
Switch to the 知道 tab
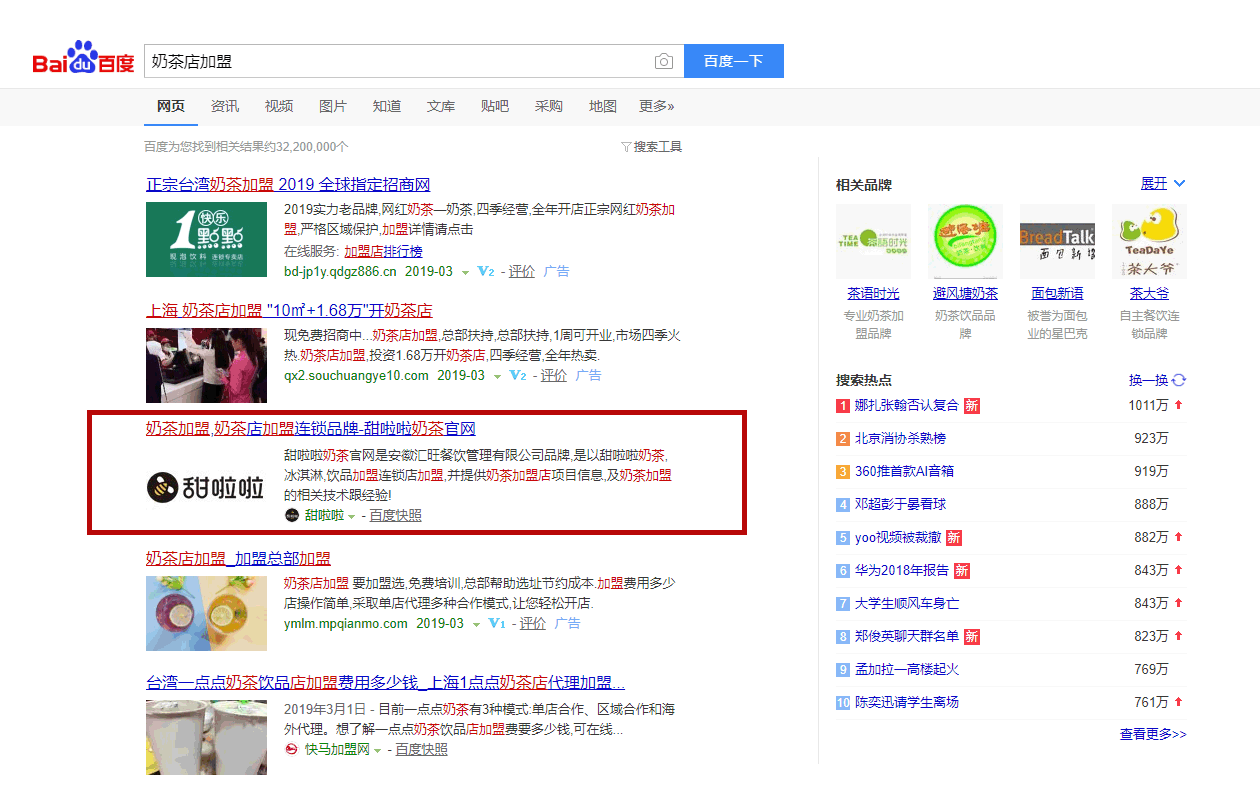click(x=387, y=106)
